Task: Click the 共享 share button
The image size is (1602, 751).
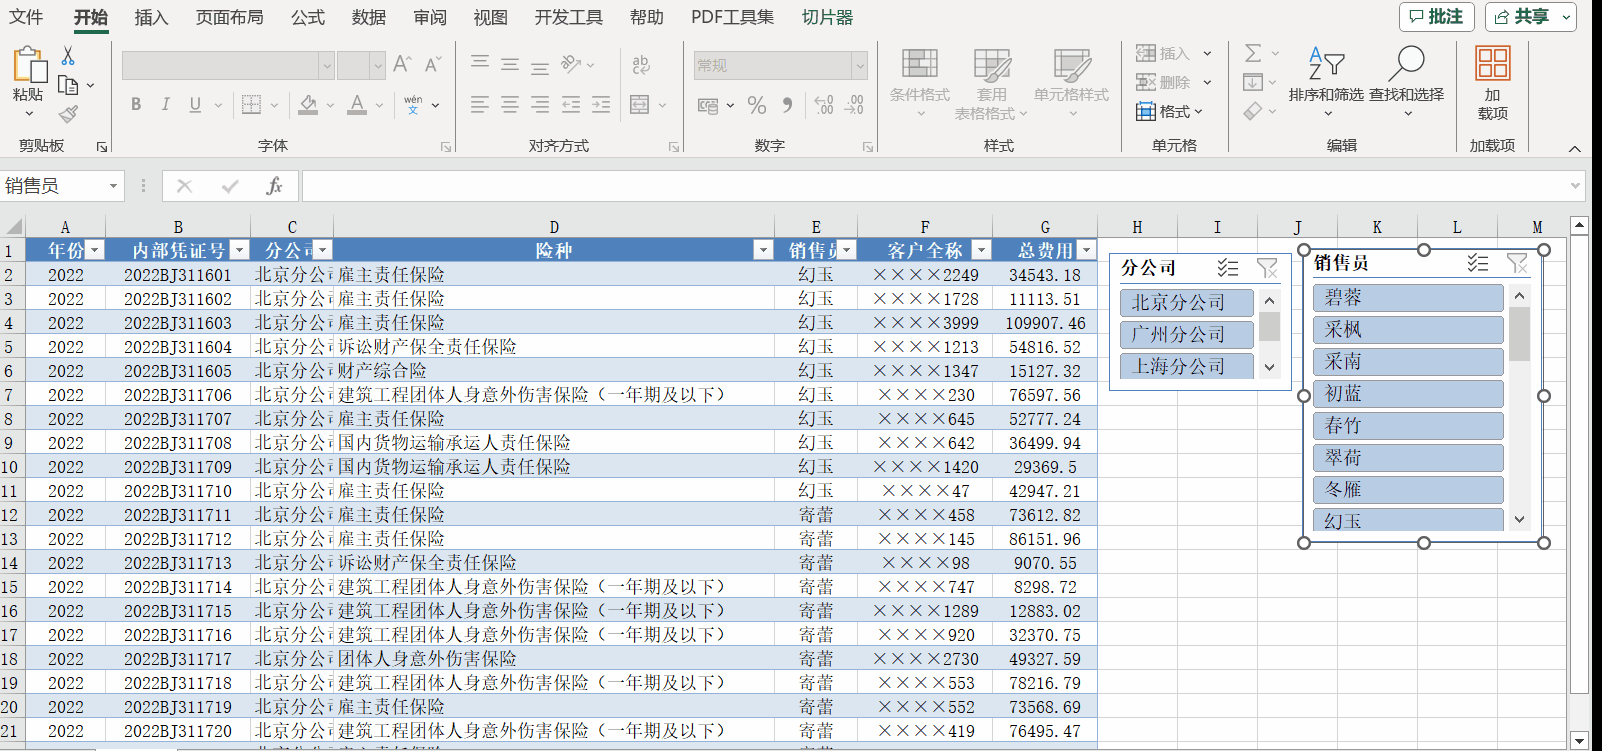Action: pos(1529,17)
